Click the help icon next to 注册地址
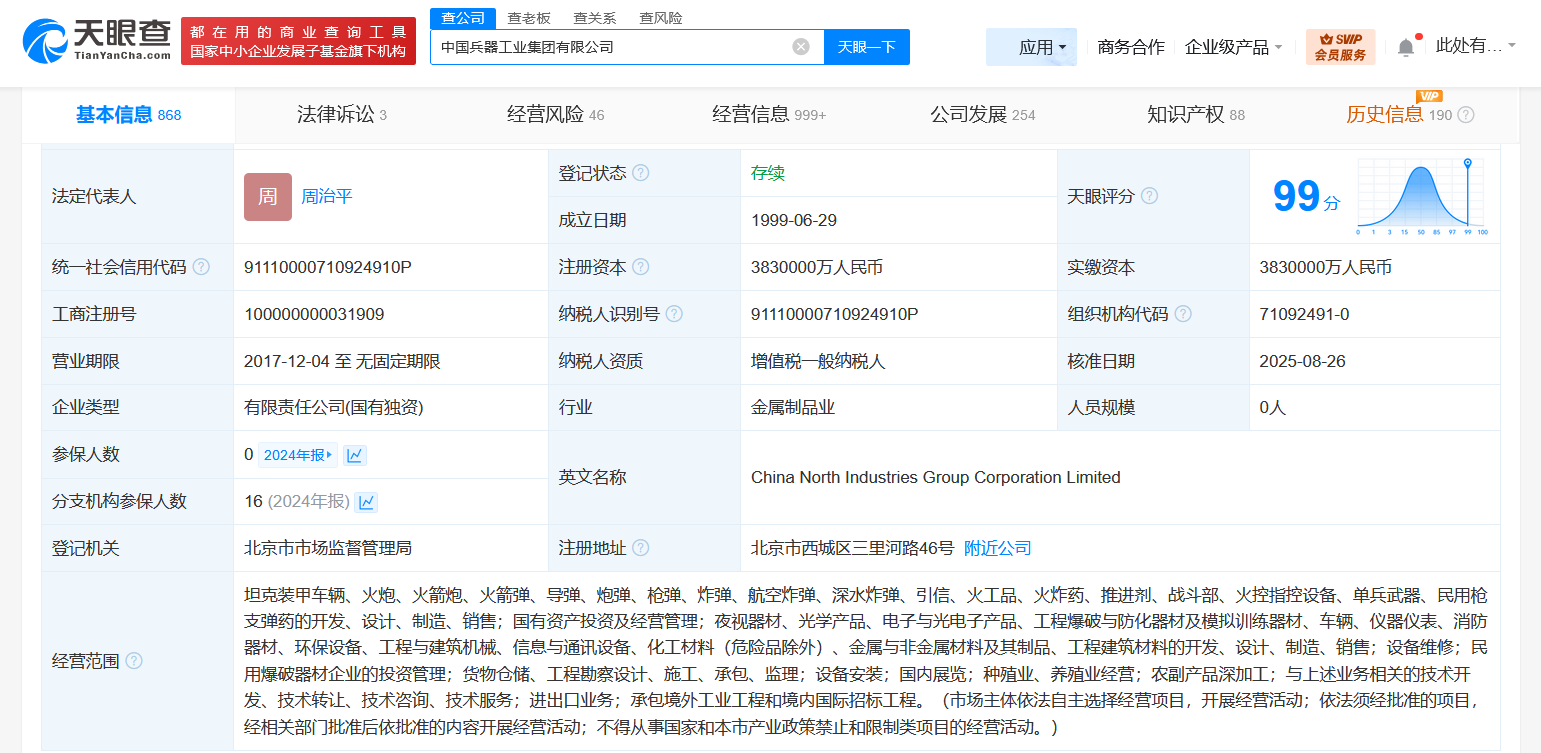 (x=641, y=548)
